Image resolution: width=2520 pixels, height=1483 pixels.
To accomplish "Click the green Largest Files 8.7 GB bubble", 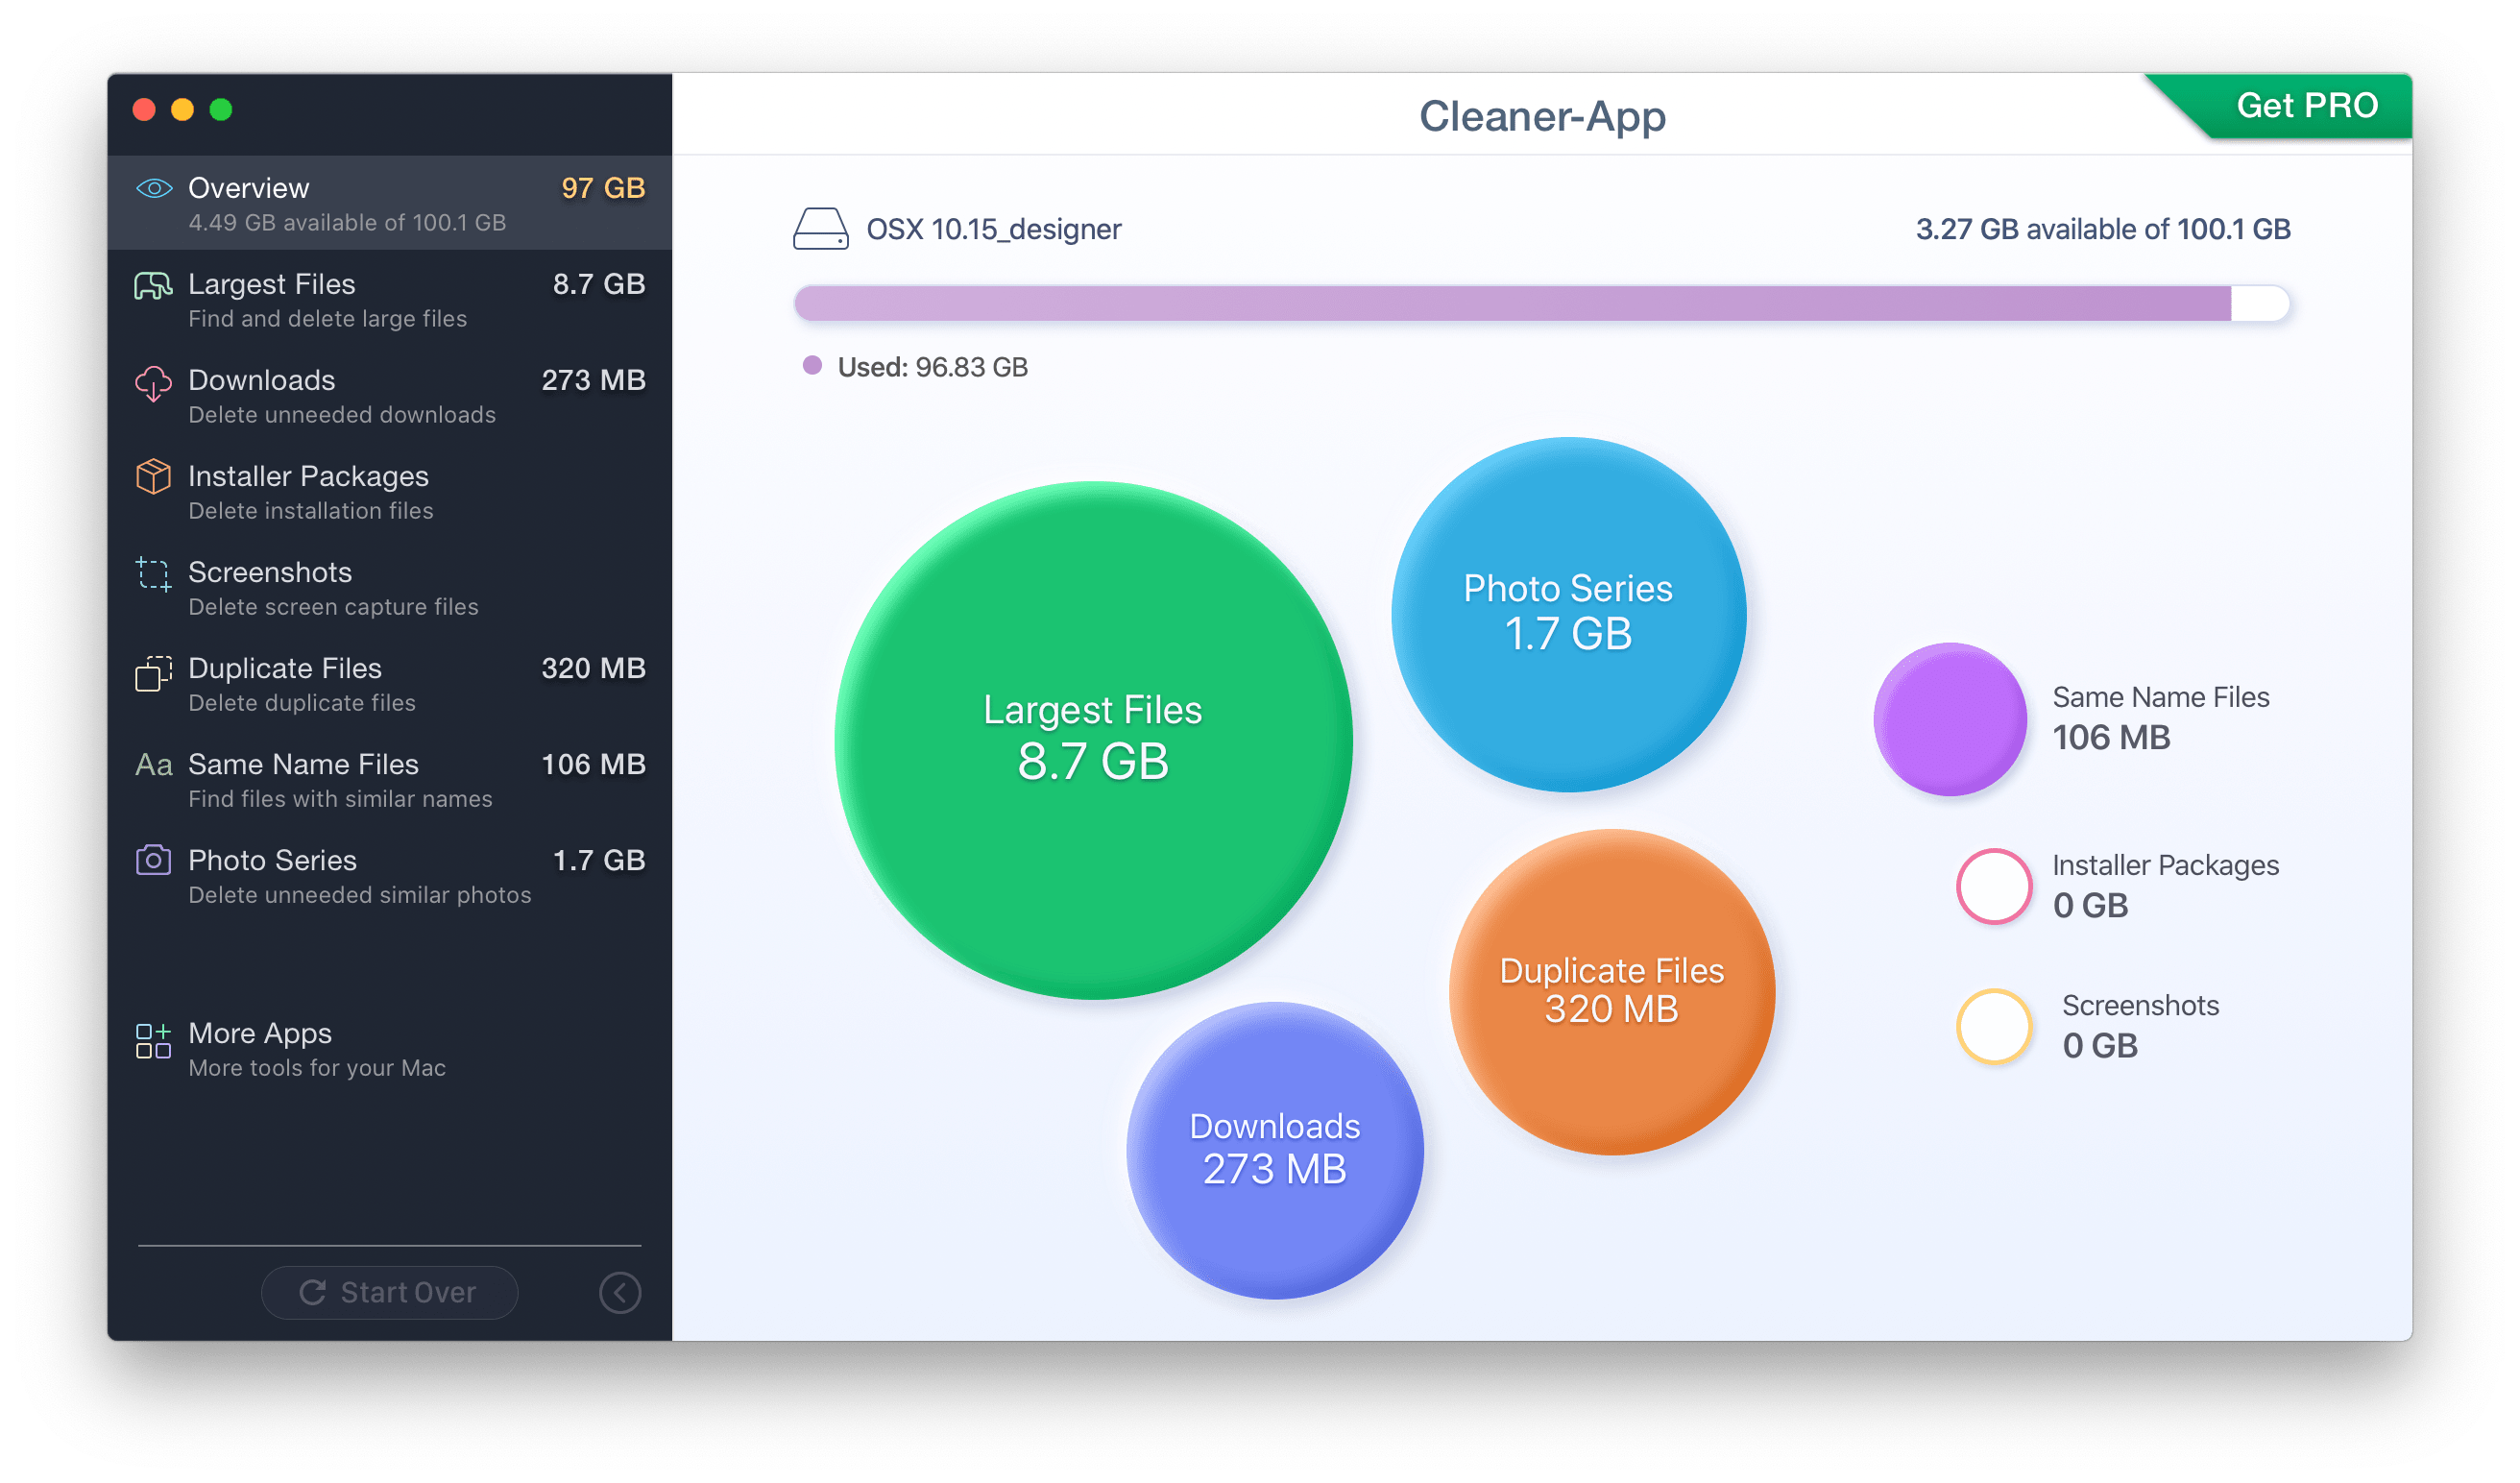I will (x=1093, y=741).
